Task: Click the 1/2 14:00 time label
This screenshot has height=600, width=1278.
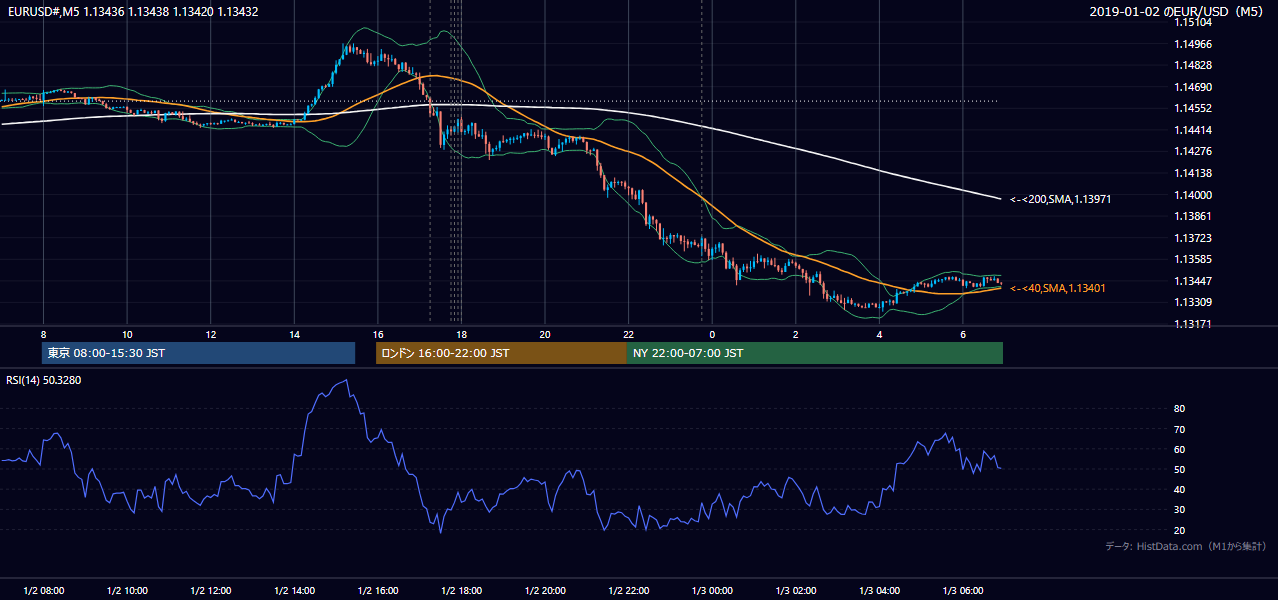Action: click(294, 590)
